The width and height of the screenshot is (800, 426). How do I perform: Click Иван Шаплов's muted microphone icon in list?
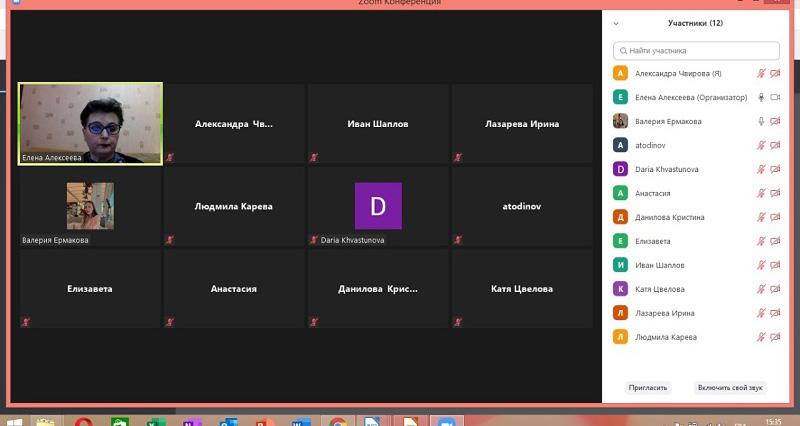761,265
